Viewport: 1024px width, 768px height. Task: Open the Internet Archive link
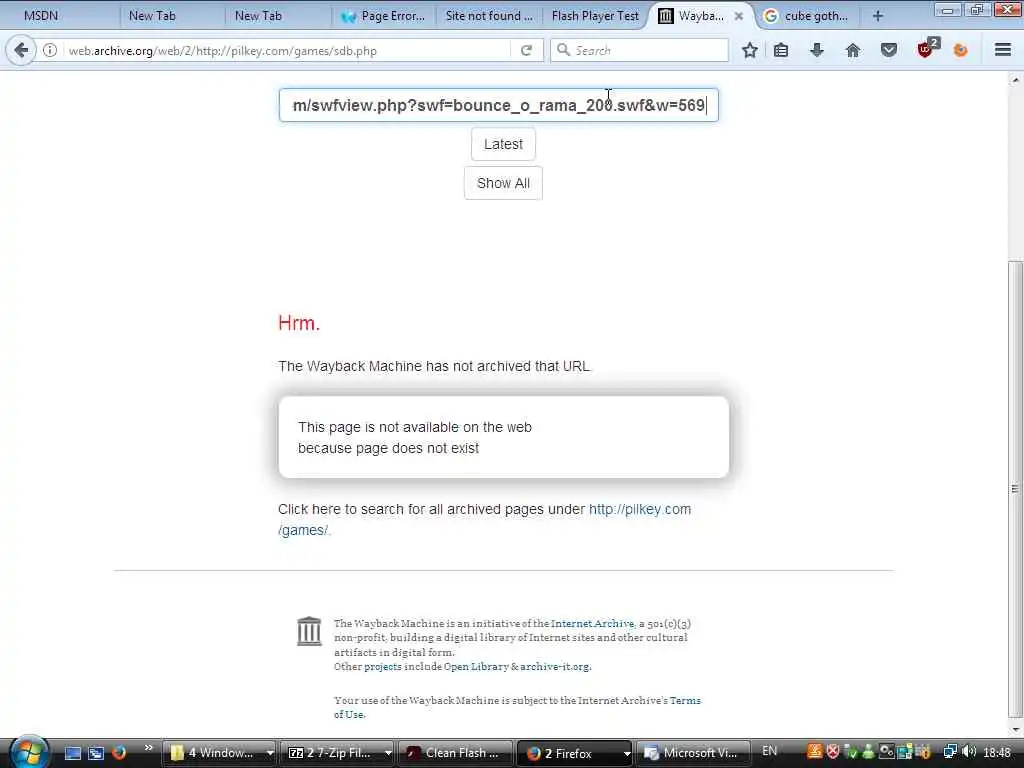[x=592, y=624]
